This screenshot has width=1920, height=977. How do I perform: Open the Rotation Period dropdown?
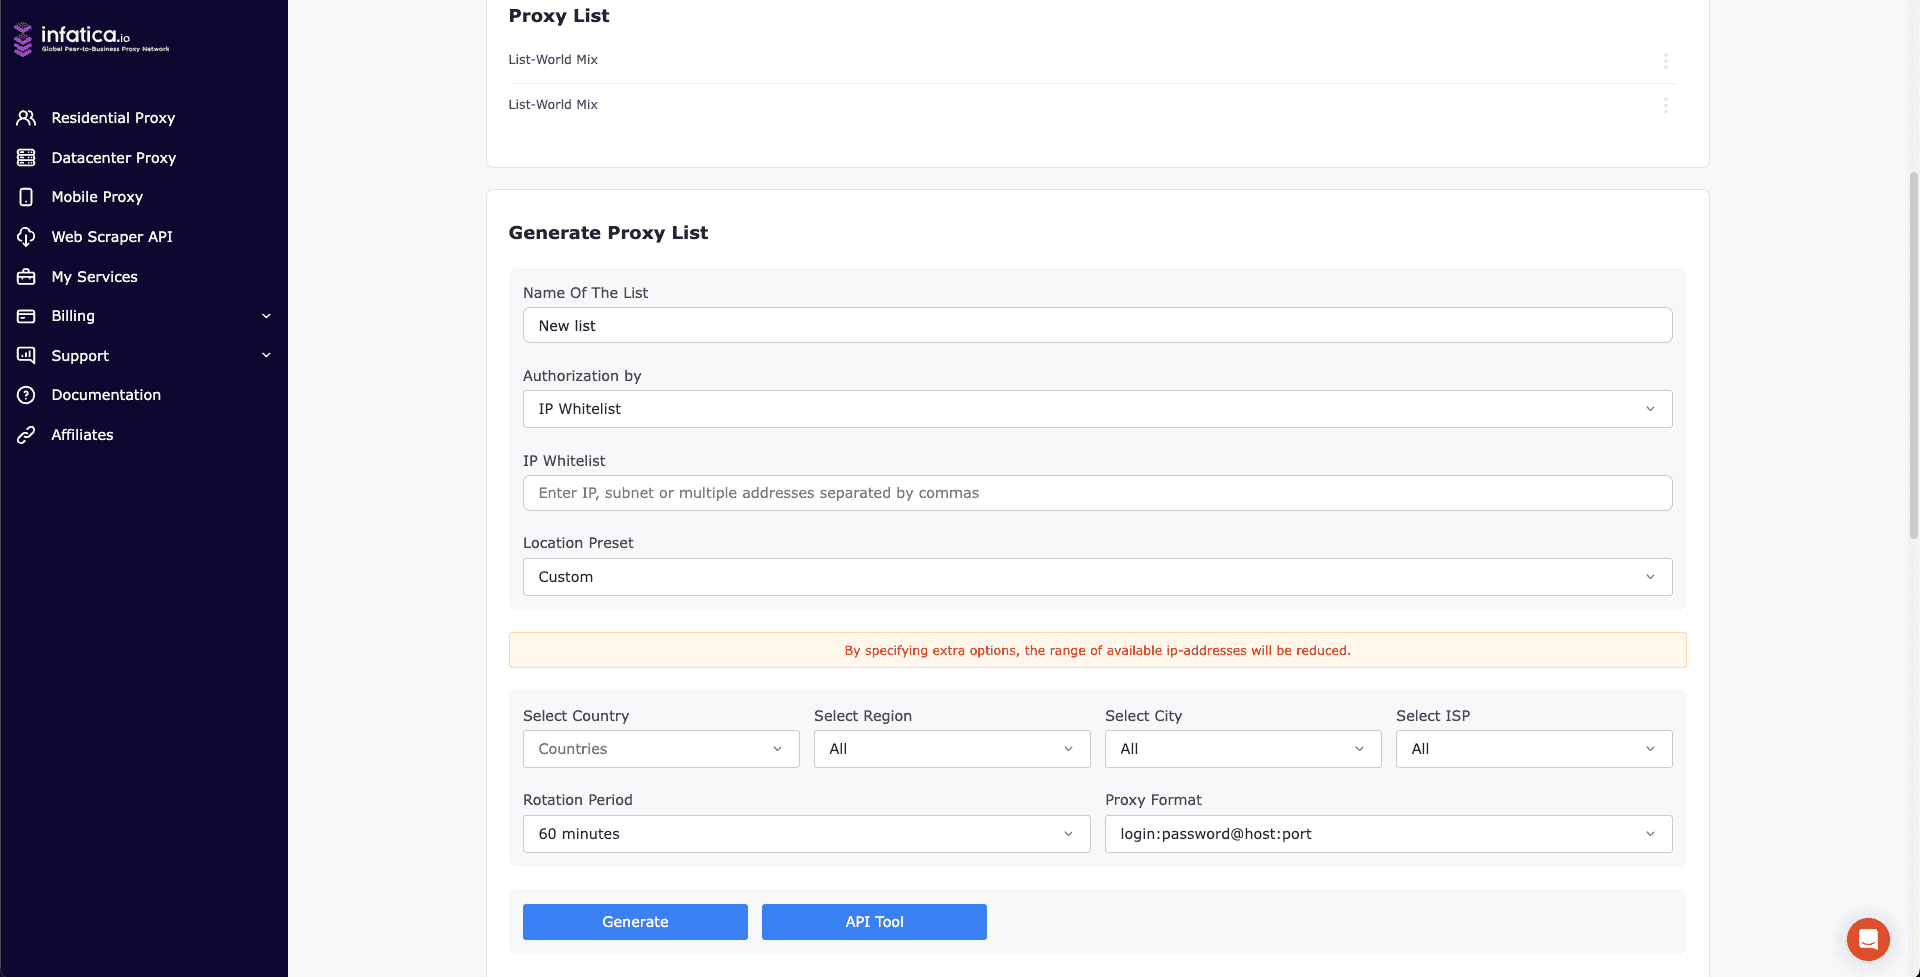click(806, 834)
